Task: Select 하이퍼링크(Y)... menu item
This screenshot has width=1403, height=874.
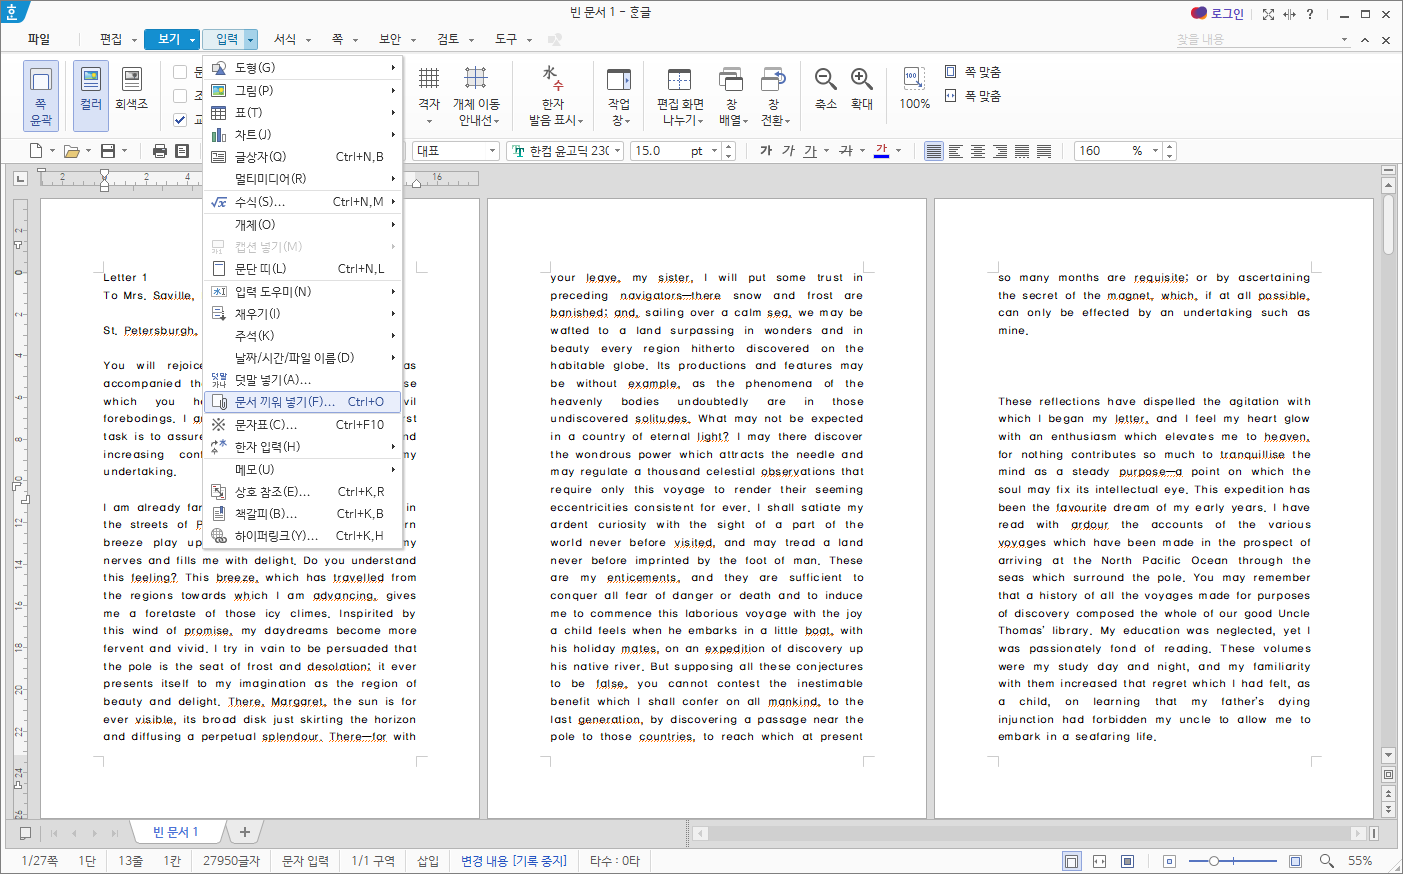Action: [302, 536]
